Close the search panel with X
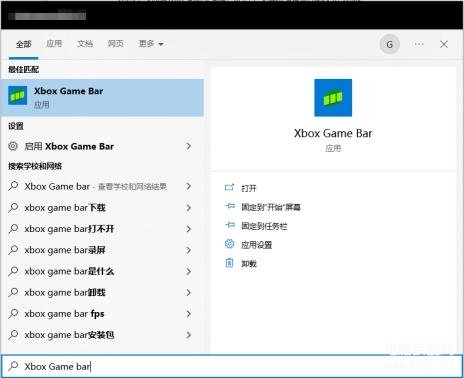The width and height of the screenshot is (464, 378). coord(444,44)
